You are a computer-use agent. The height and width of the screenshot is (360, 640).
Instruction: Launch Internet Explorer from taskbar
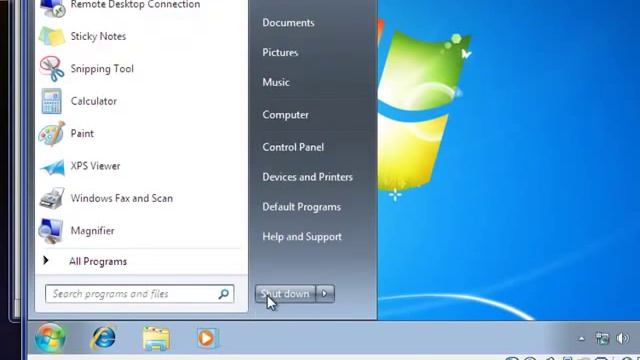103,338
